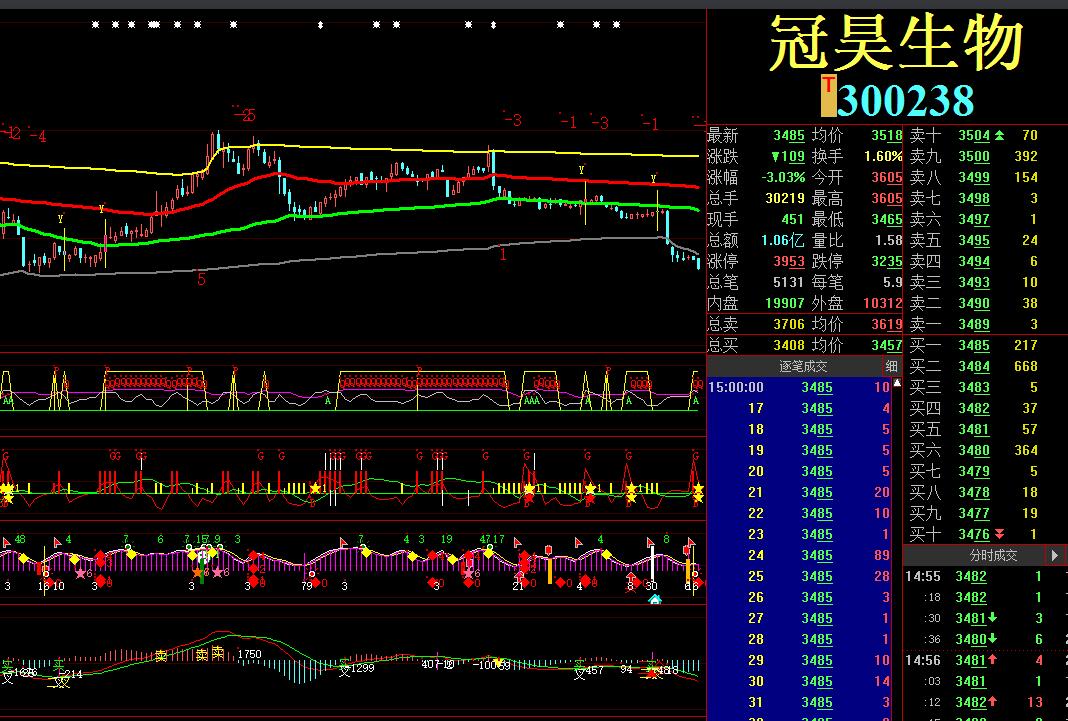Select the 买六 order row with volume 364
The image size is (1068, 721).
tap(974, 450)
